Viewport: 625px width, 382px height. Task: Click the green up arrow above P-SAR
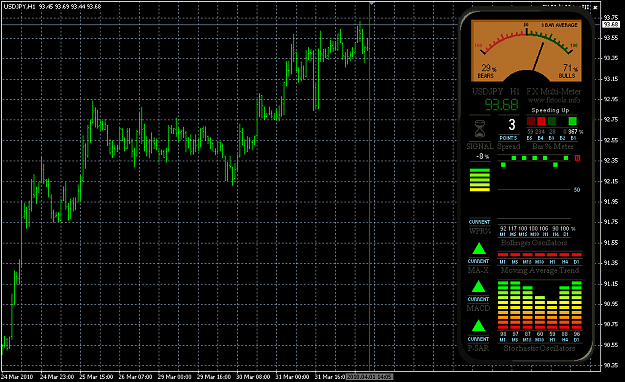pos(478,326)
